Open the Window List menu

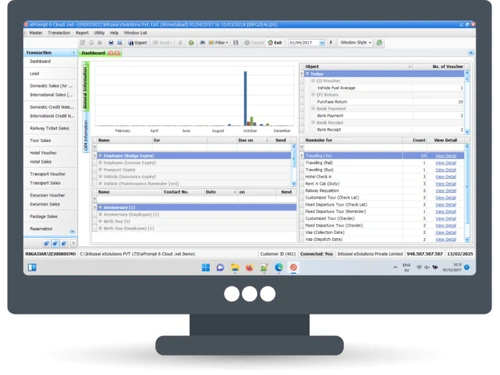click(x=135, y=33)
